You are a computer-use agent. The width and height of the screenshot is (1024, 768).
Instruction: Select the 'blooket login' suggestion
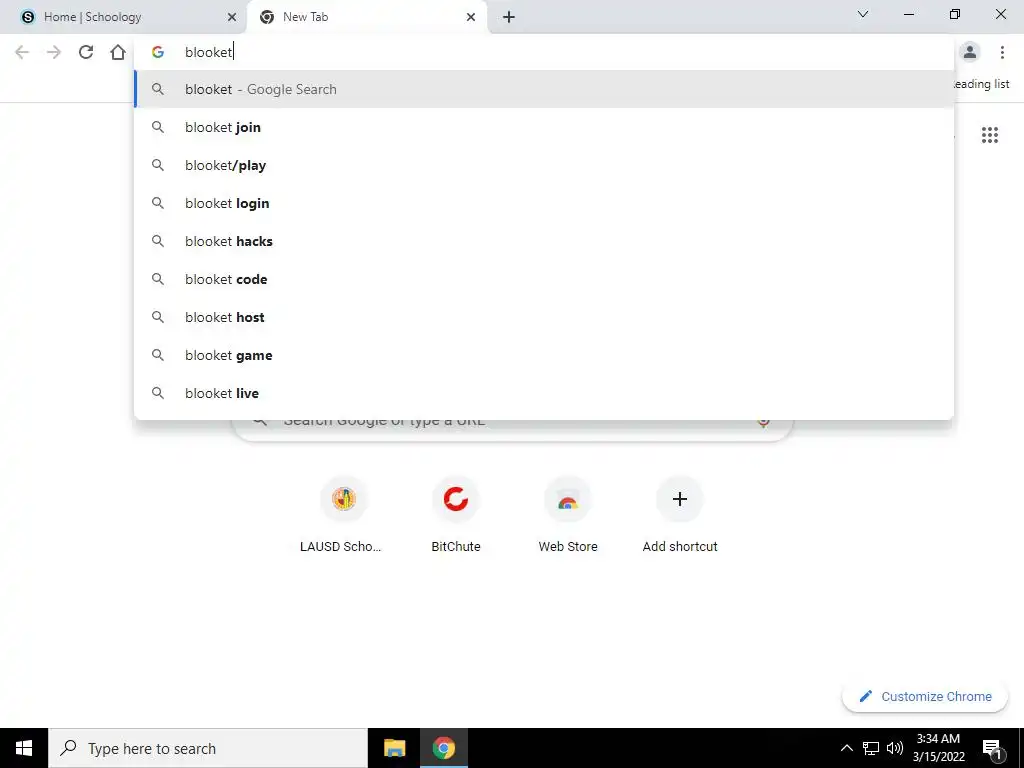coord(543,203)
